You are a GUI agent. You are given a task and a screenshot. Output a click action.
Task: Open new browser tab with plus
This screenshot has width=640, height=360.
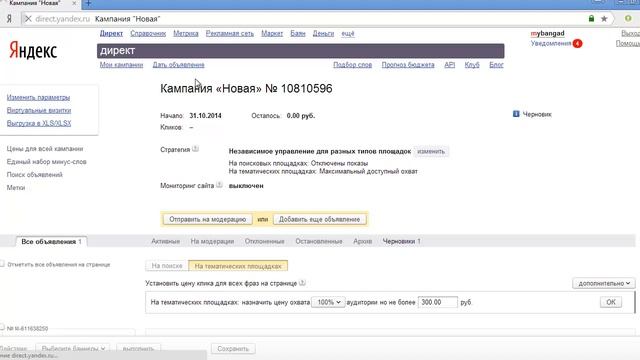tap(88, 4)
